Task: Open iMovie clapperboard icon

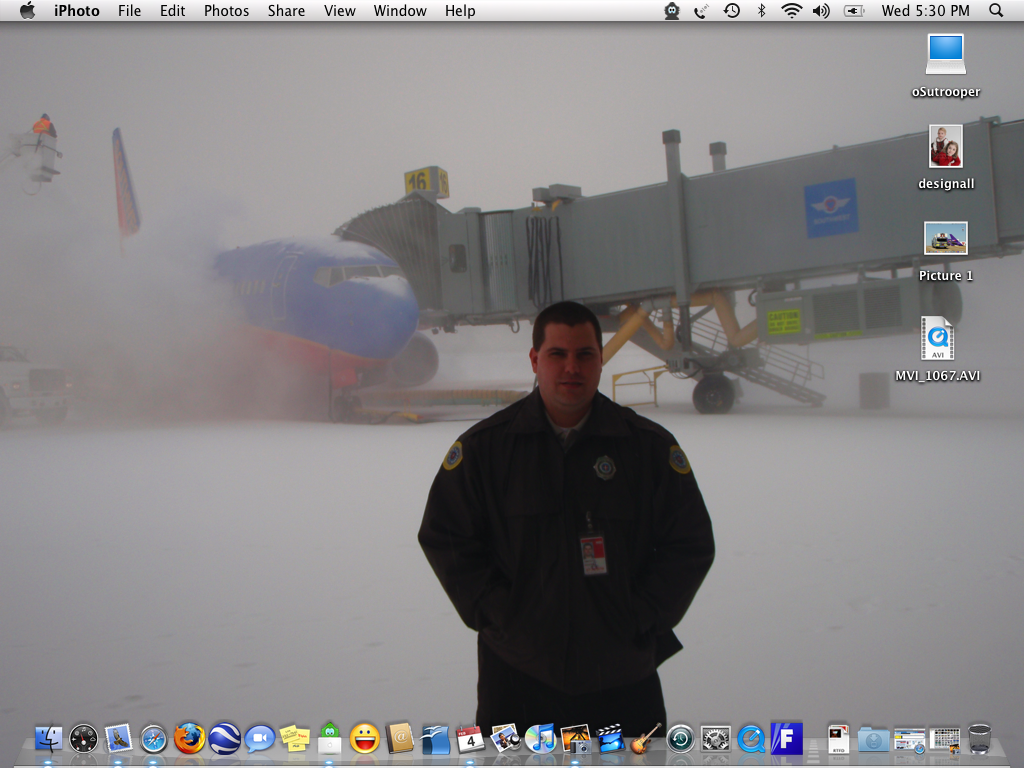Action: point(611,739)
